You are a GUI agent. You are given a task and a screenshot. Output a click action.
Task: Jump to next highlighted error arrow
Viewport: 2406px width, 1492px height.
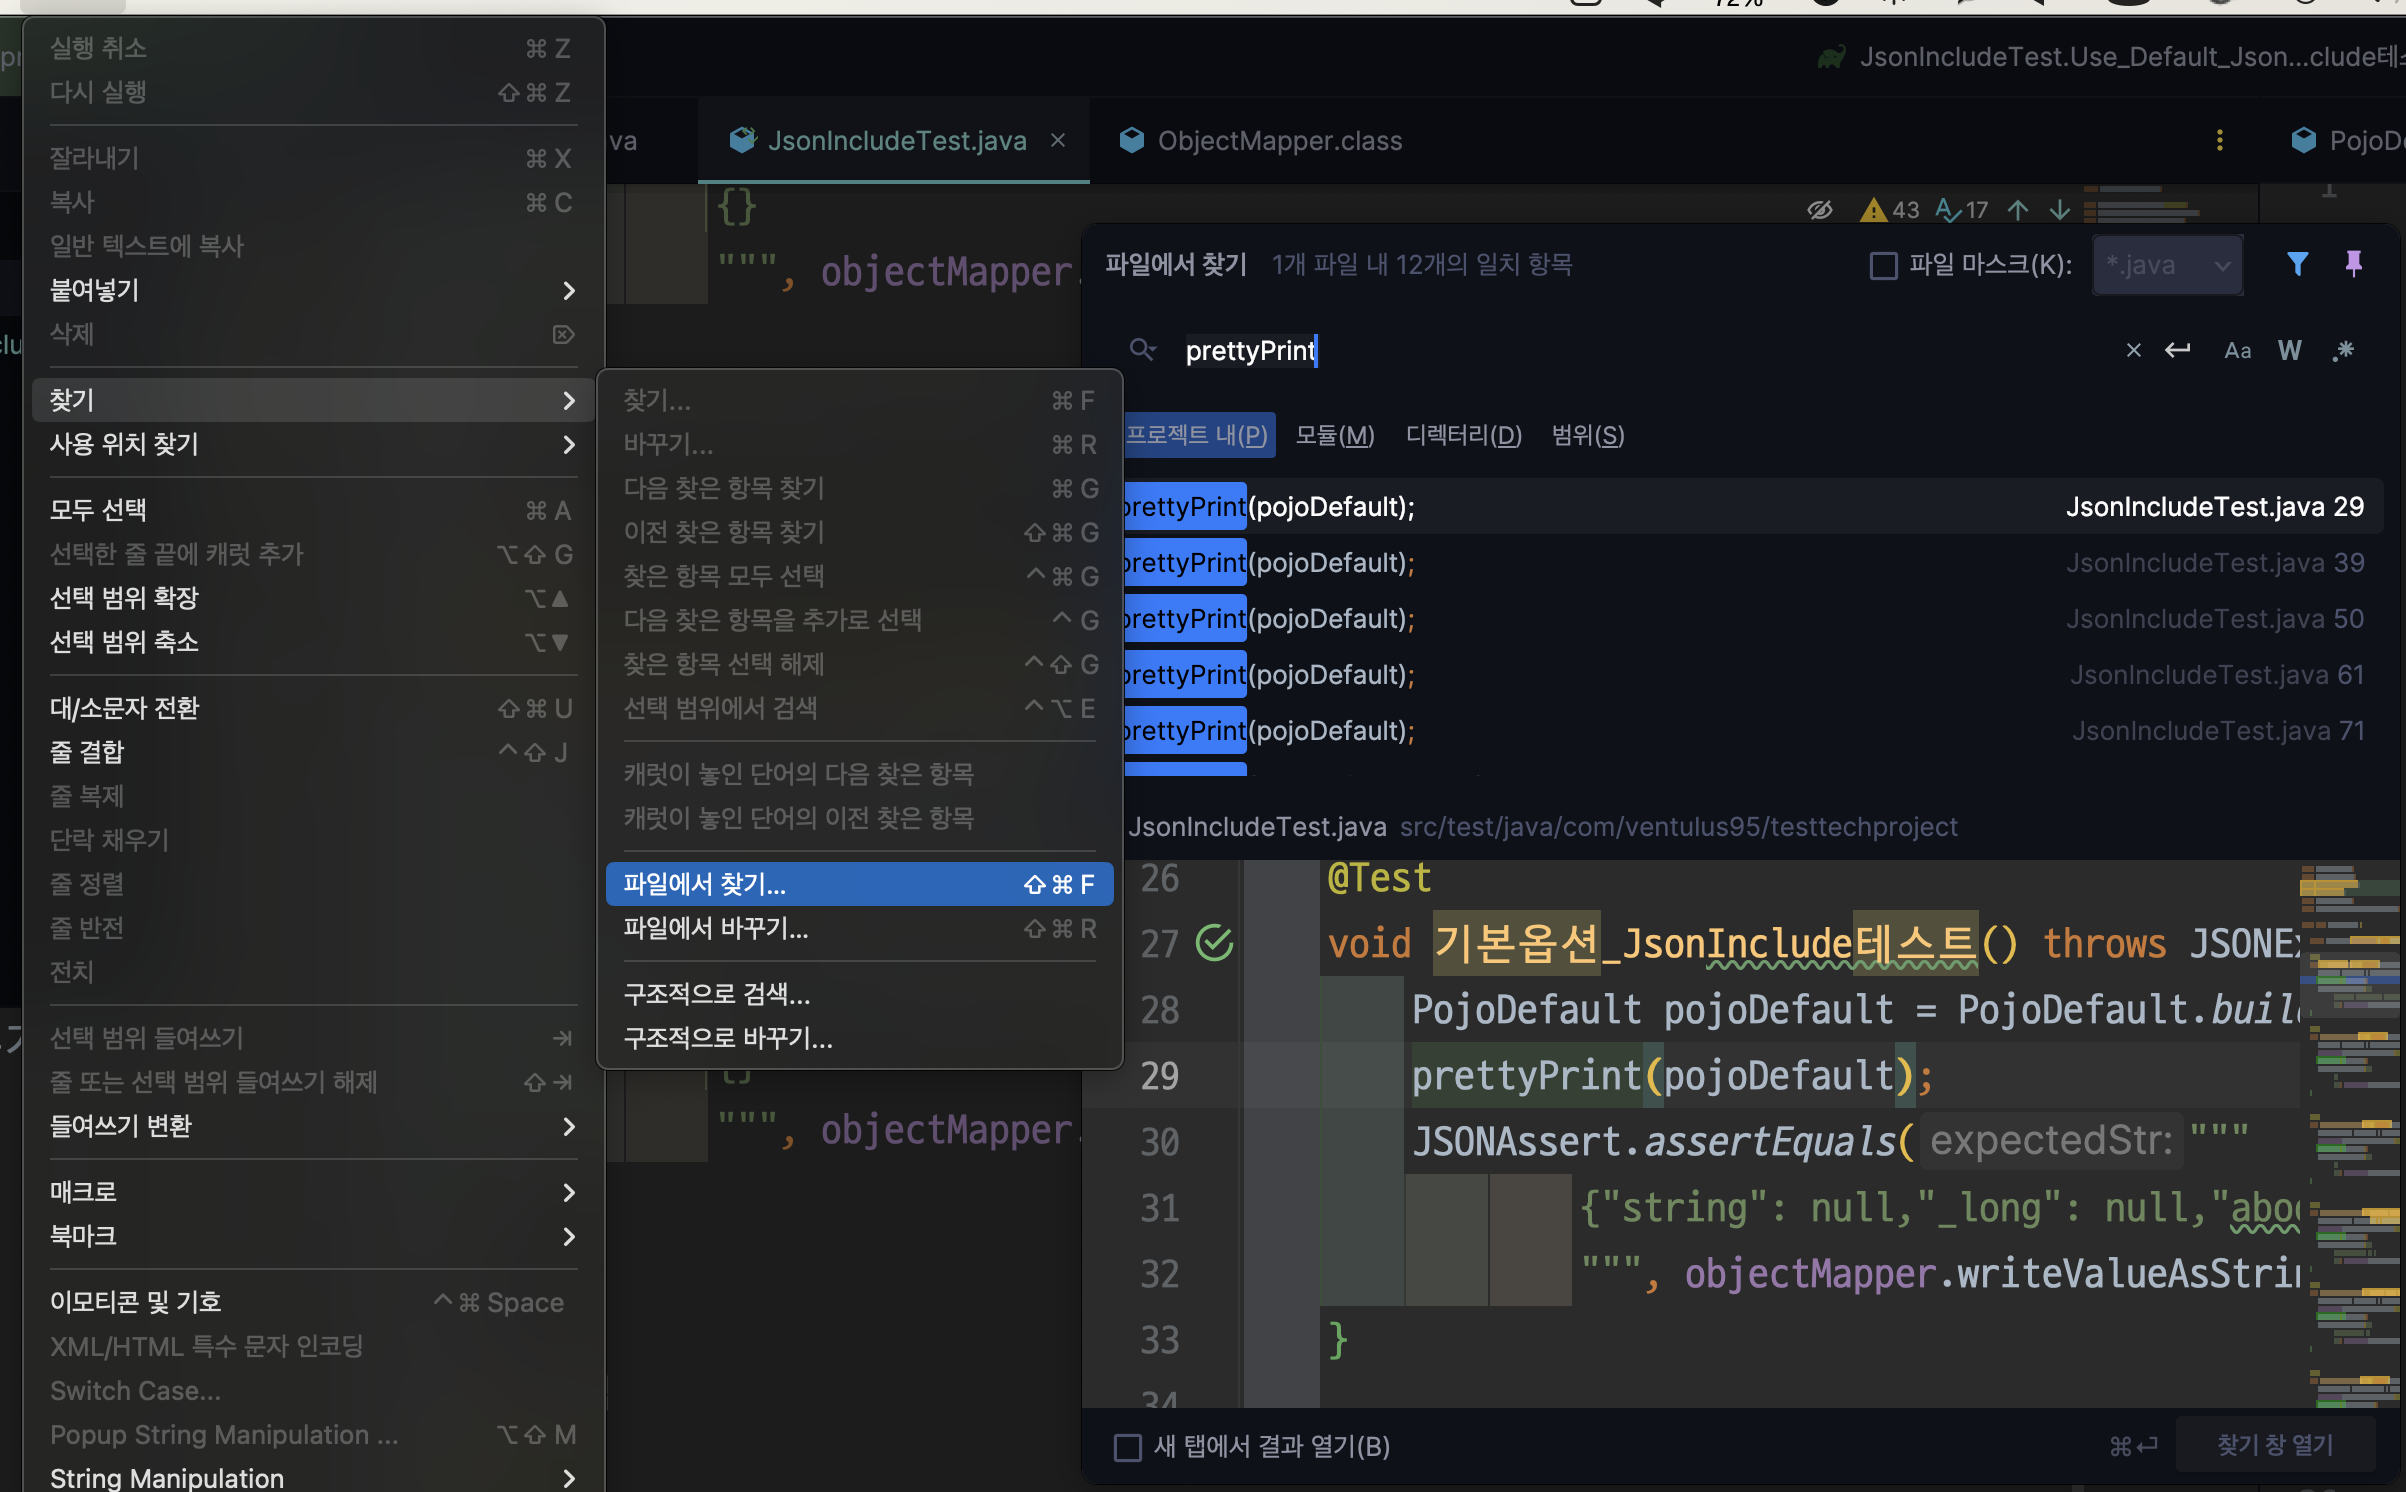pyautogui.click(x=2060, y=210)
